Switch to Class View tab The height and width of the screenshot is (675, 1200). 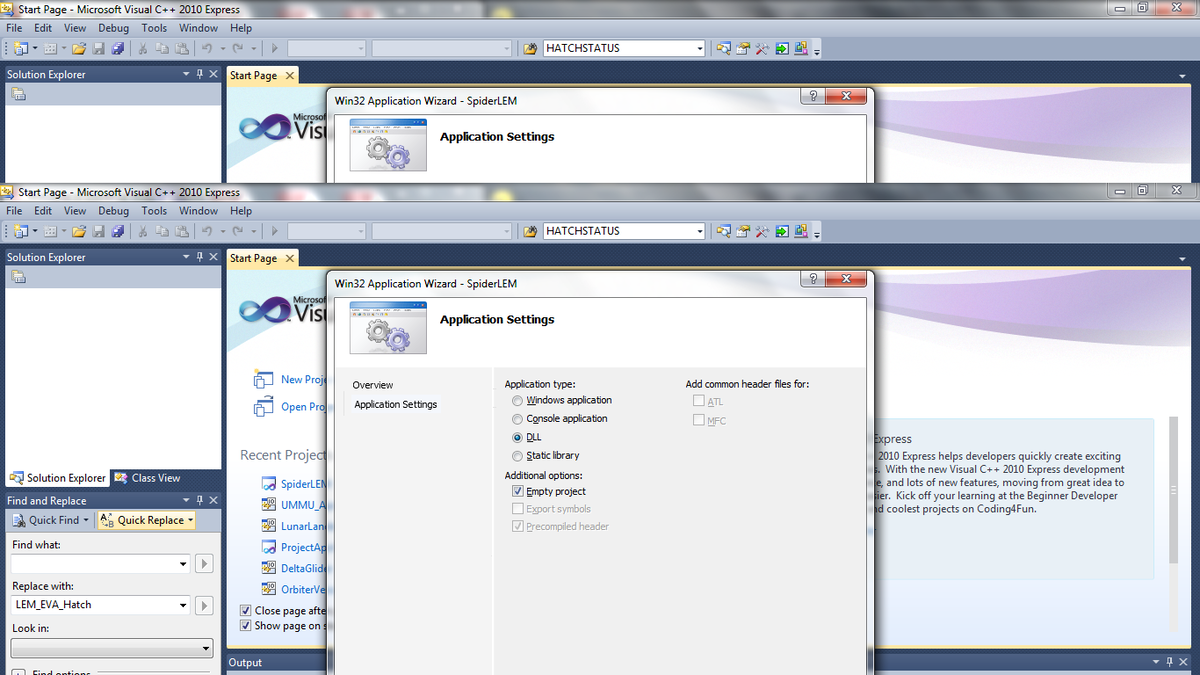(x=147, y=478)
